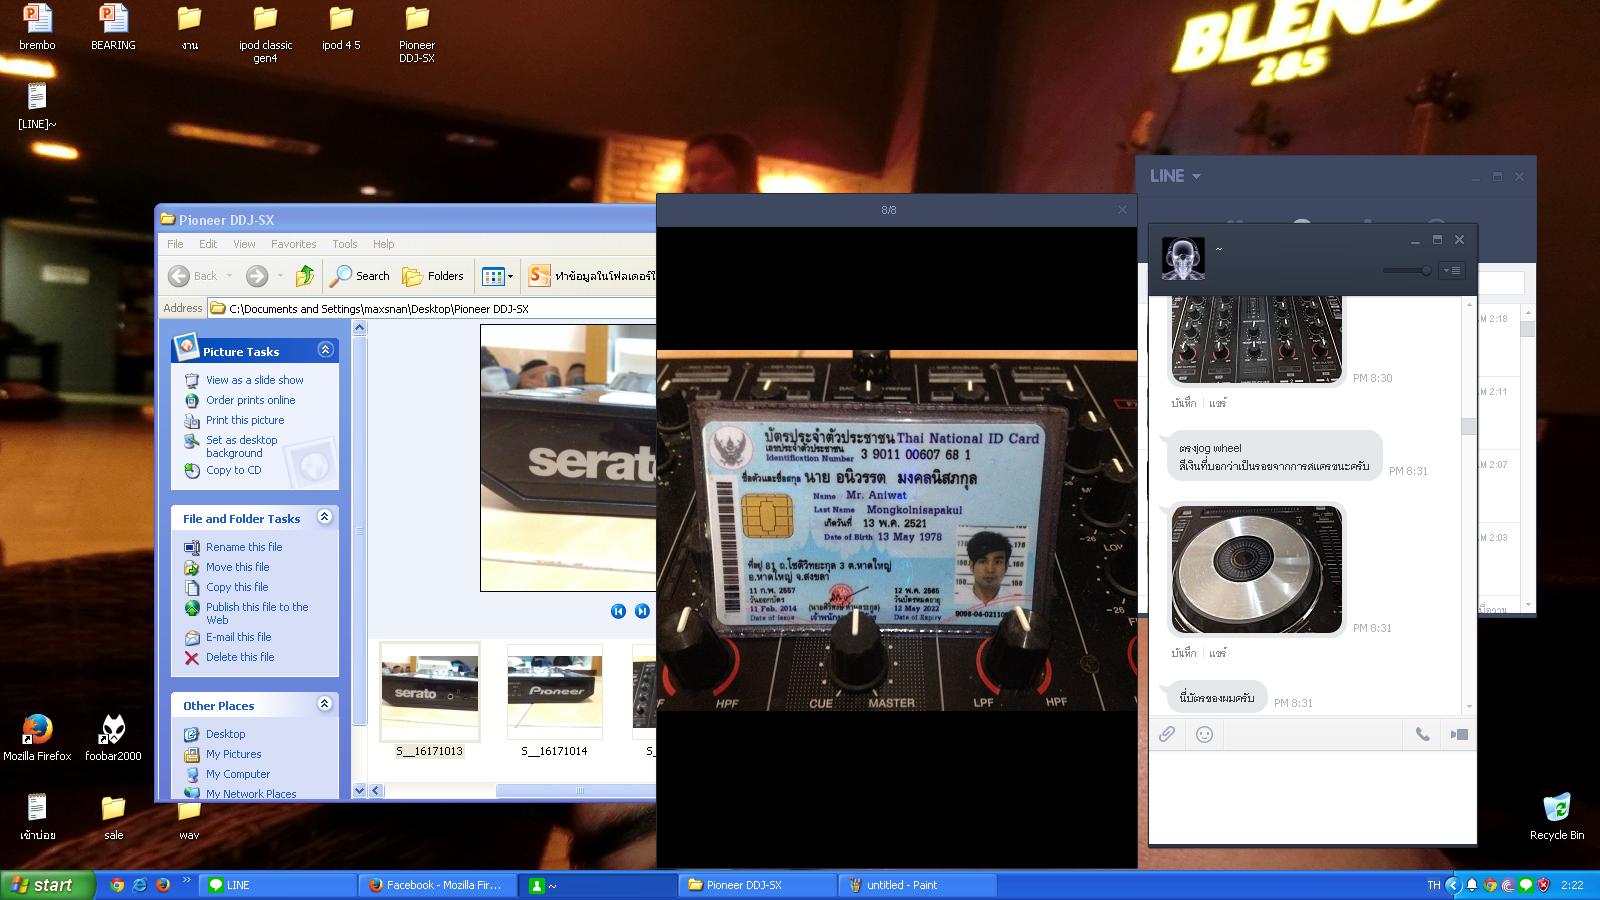Click E-mail this file task
The width and height of the screenshot is (1600, 900).
coord(238,637)
